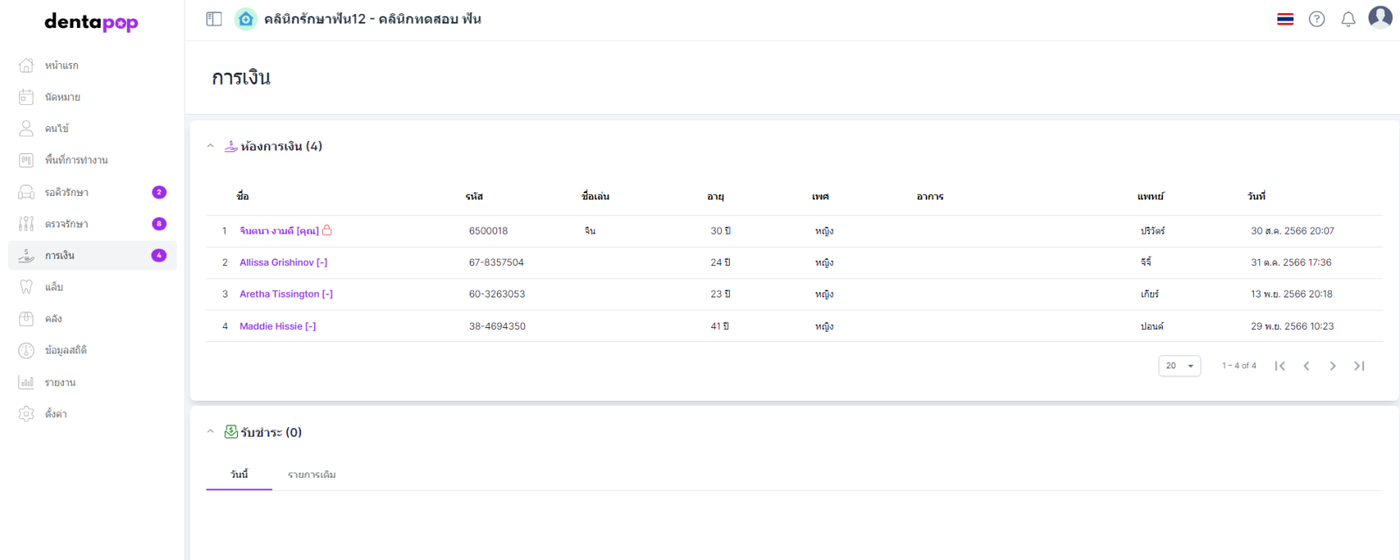This screenshot has height=560, width=1400.
Task: Click the hand-coin icon of ห้องการเงิน
Action: [230, 146]
